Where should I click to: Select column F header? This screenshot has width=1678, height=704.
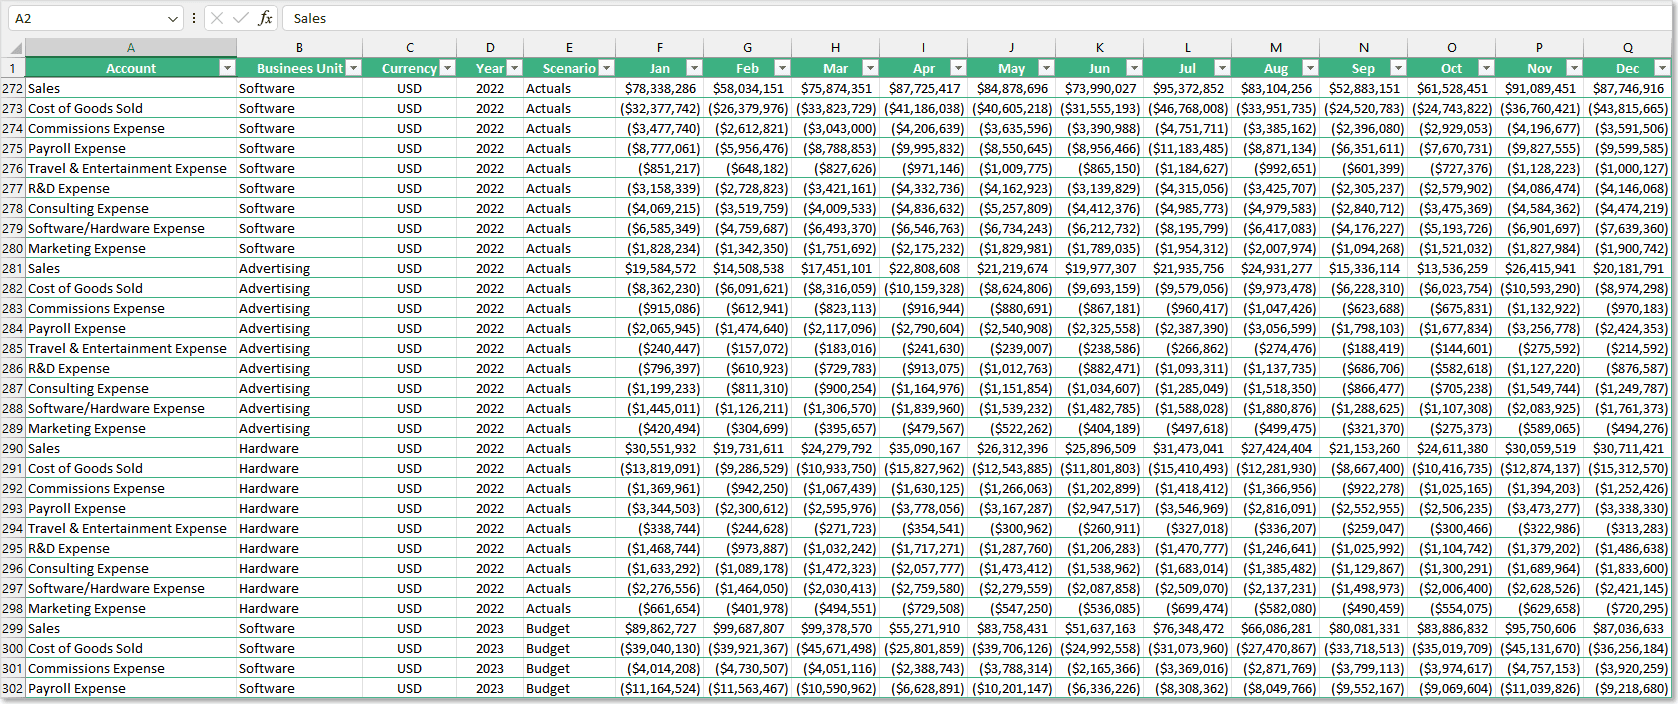(659, 47)
